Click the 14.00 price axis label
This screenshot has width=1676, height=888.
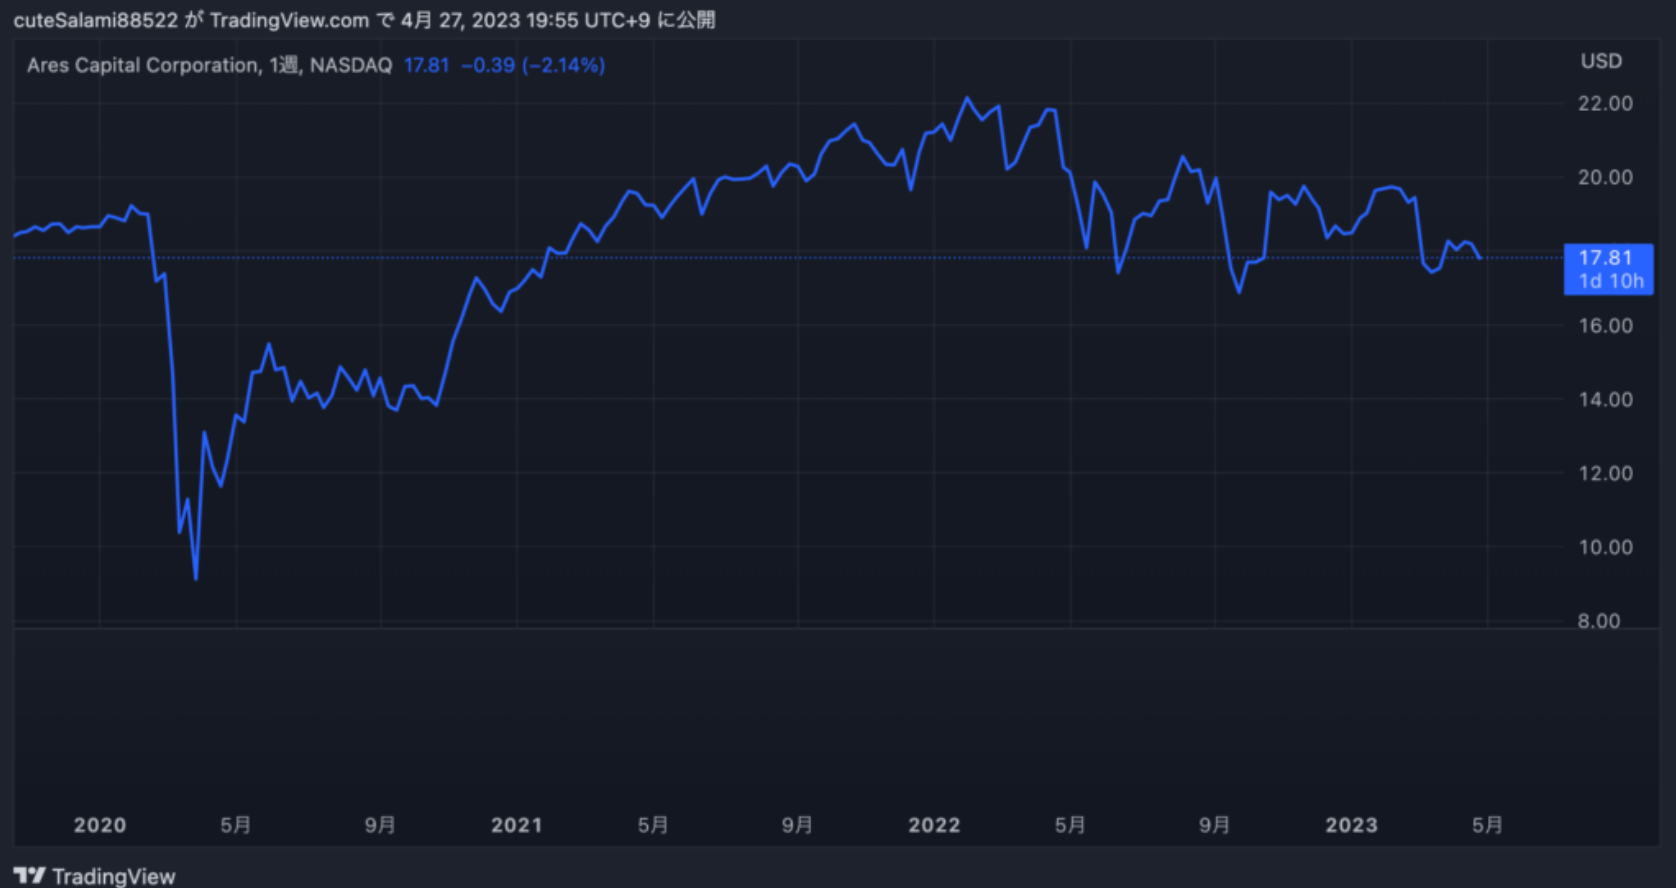click(x=1605, y=399)
